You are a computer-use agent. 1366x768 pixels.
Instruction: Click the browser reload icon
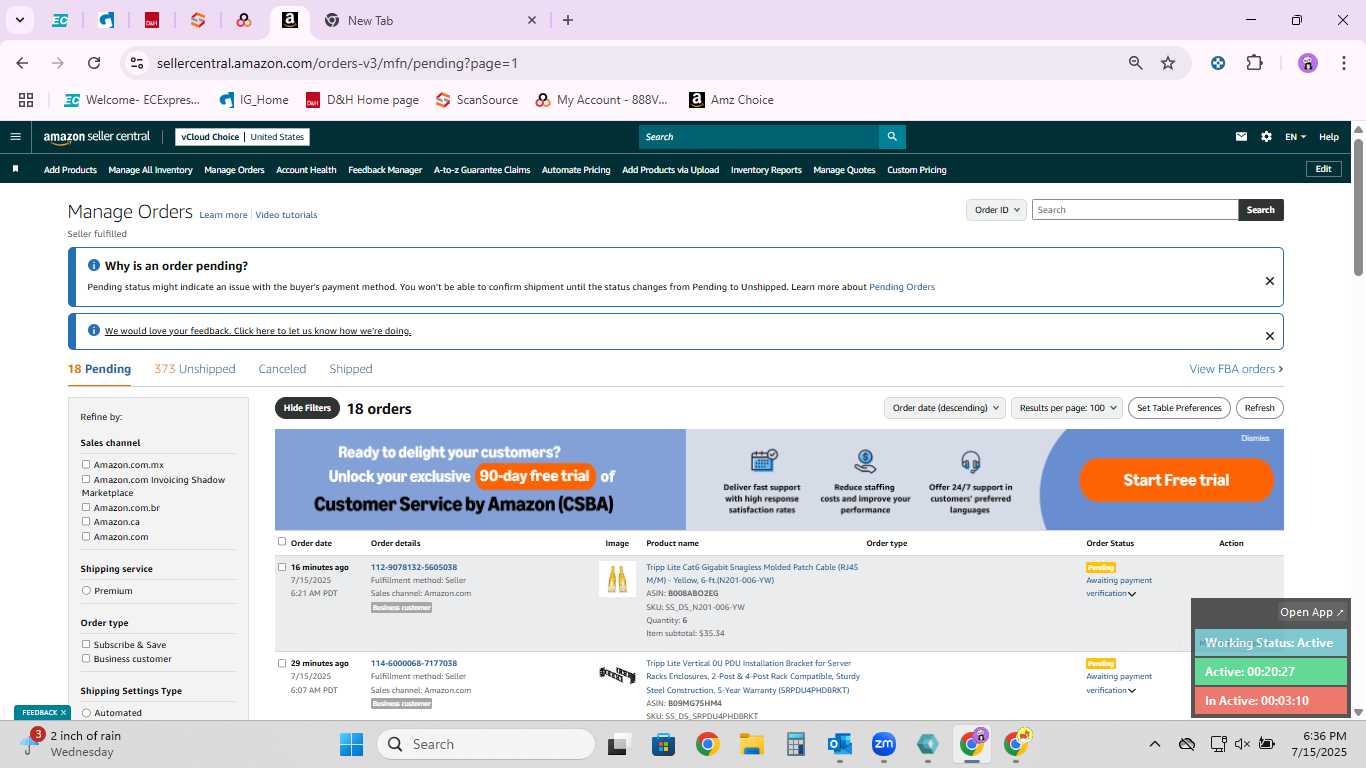[x=94, y=63]
